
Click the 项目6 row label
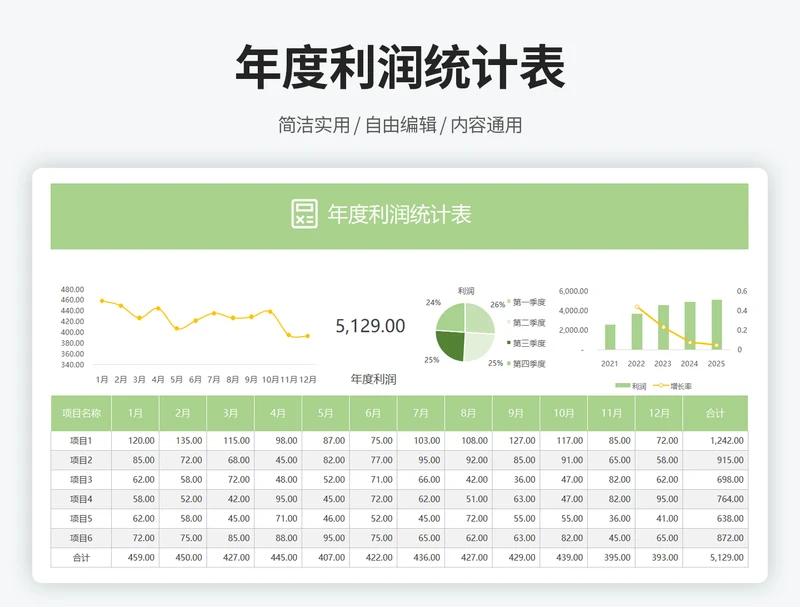[81, 538]
